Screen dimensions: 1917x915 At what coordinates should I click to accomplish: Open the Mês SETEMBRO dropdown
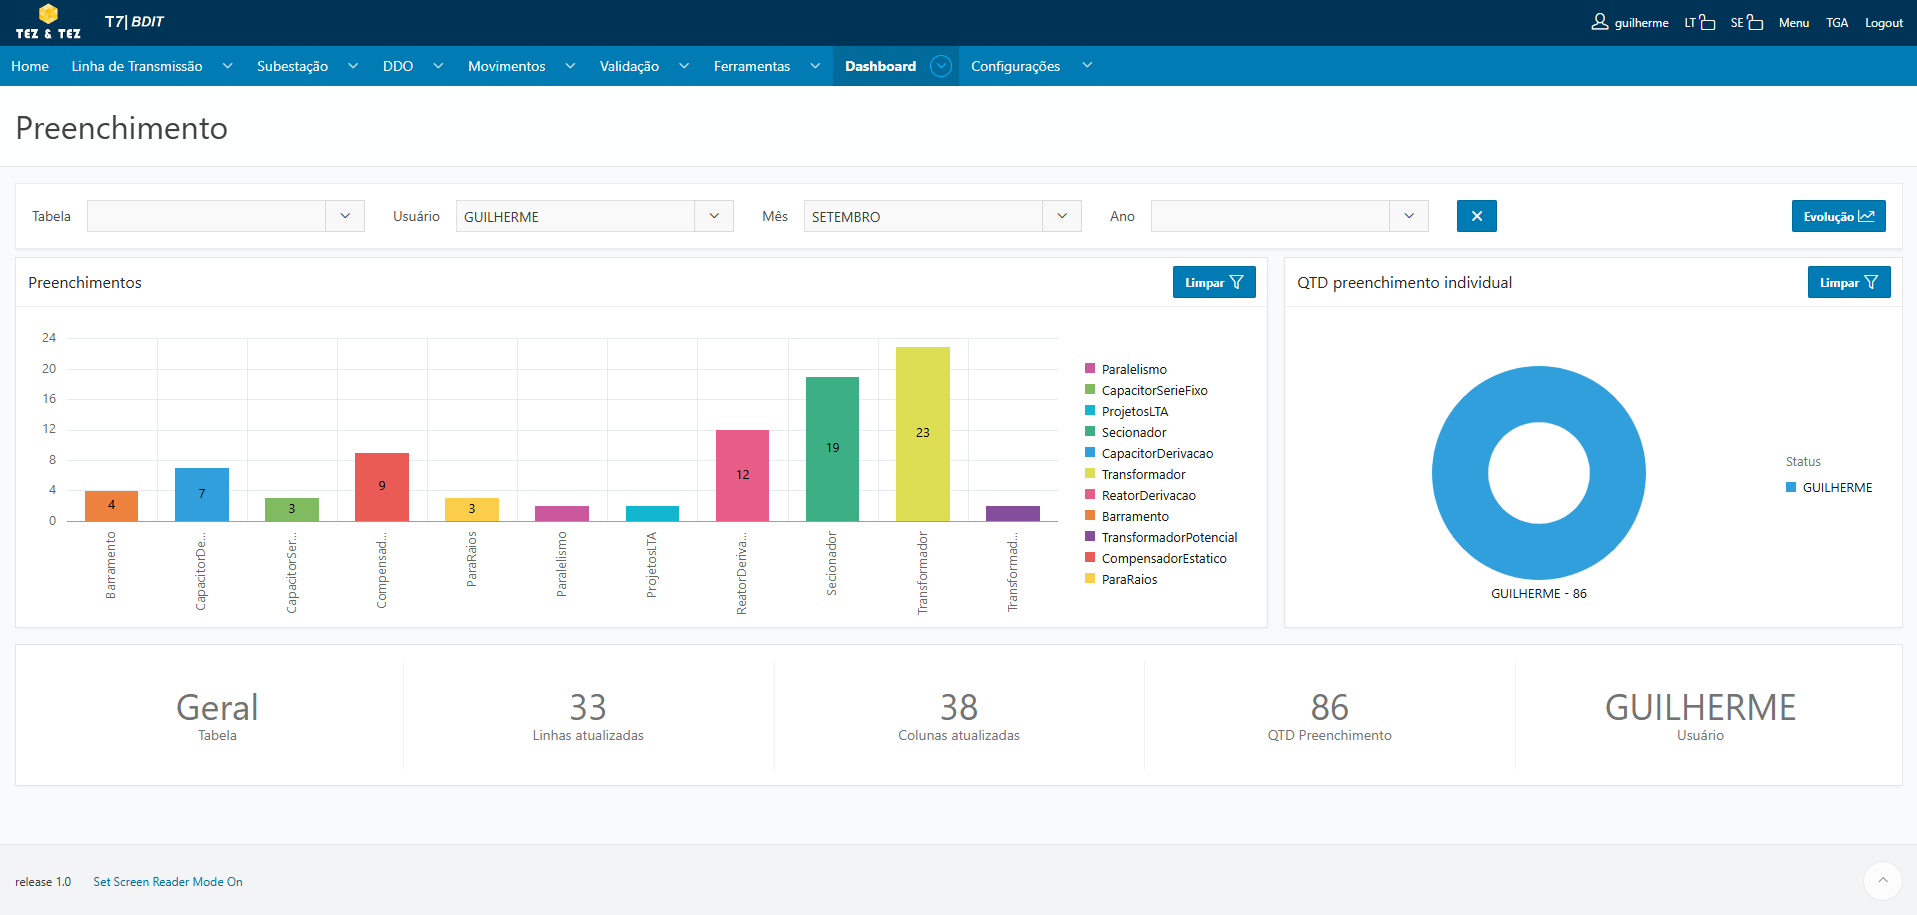click(x=1062, y=216)
